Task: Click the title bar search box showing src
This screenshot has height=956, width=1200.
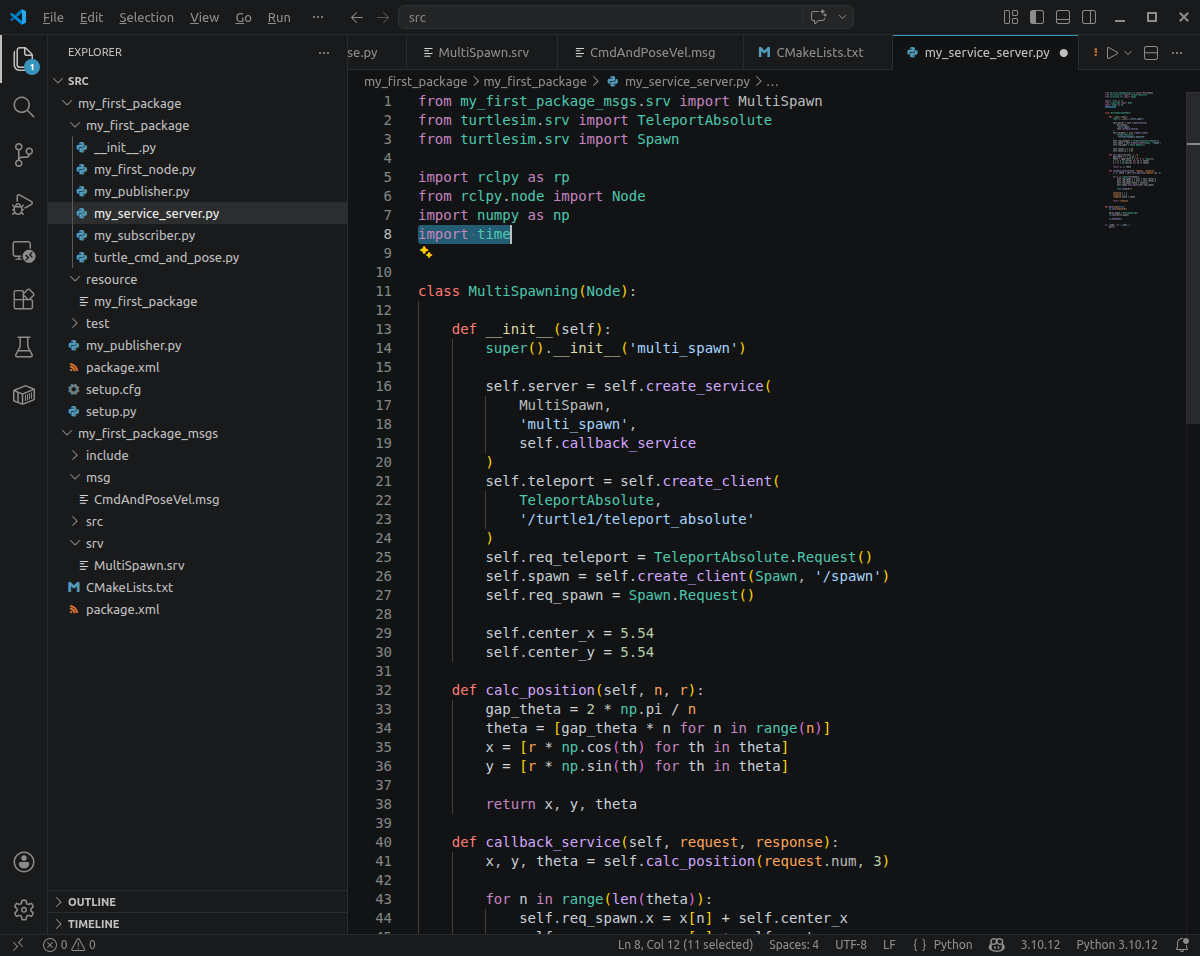Action: pos(626,17)
